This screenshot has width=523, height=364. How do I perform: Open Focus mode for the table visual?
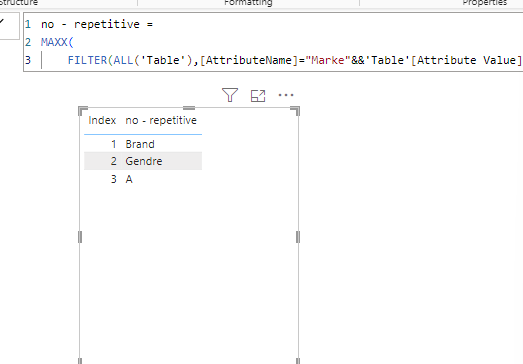(x=258, y=96)
